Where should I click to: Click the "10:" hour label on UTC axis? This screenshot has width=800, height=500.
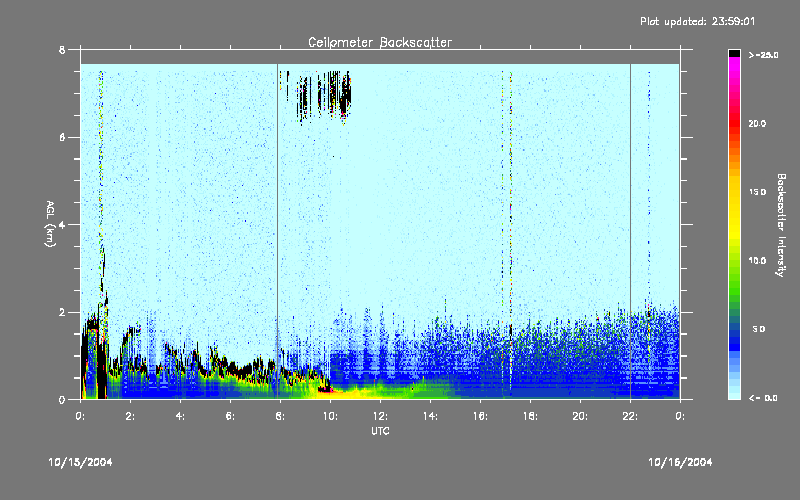pos(330,416)
